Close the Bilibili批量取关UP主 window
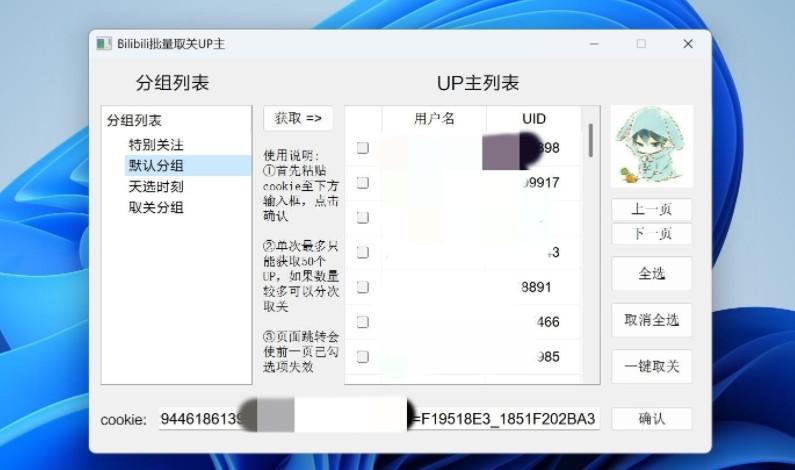This screenshot has width=795, height=470. [688, 44]
